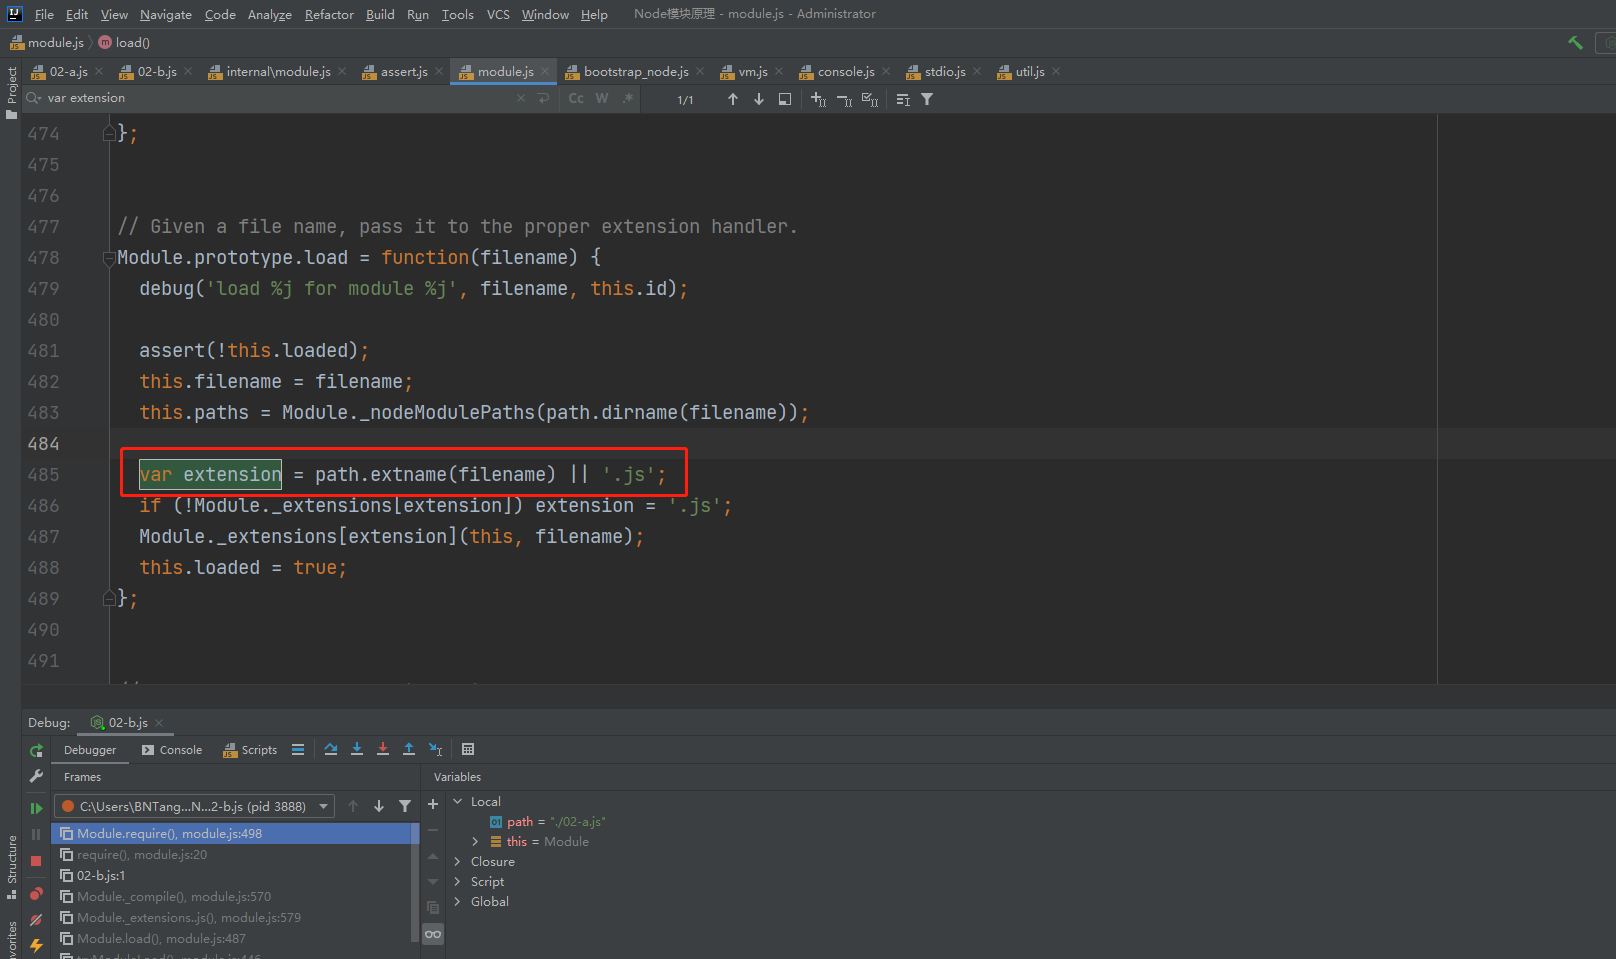Open the VCS menu
This screenshot has width=1616, height=959.
point(498,14)
